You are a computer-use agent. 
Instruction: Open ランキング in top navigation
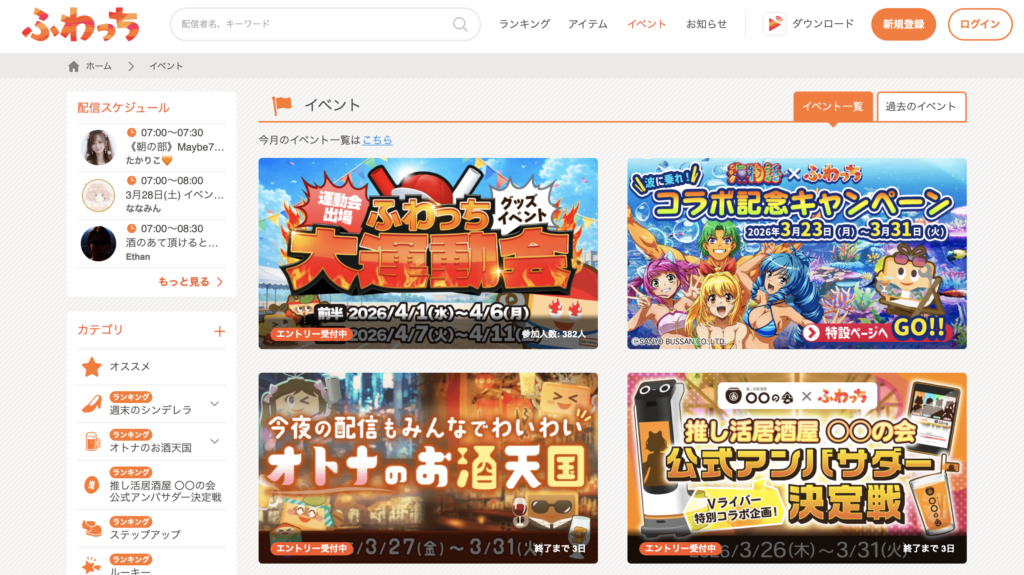(x=524, y=24)
